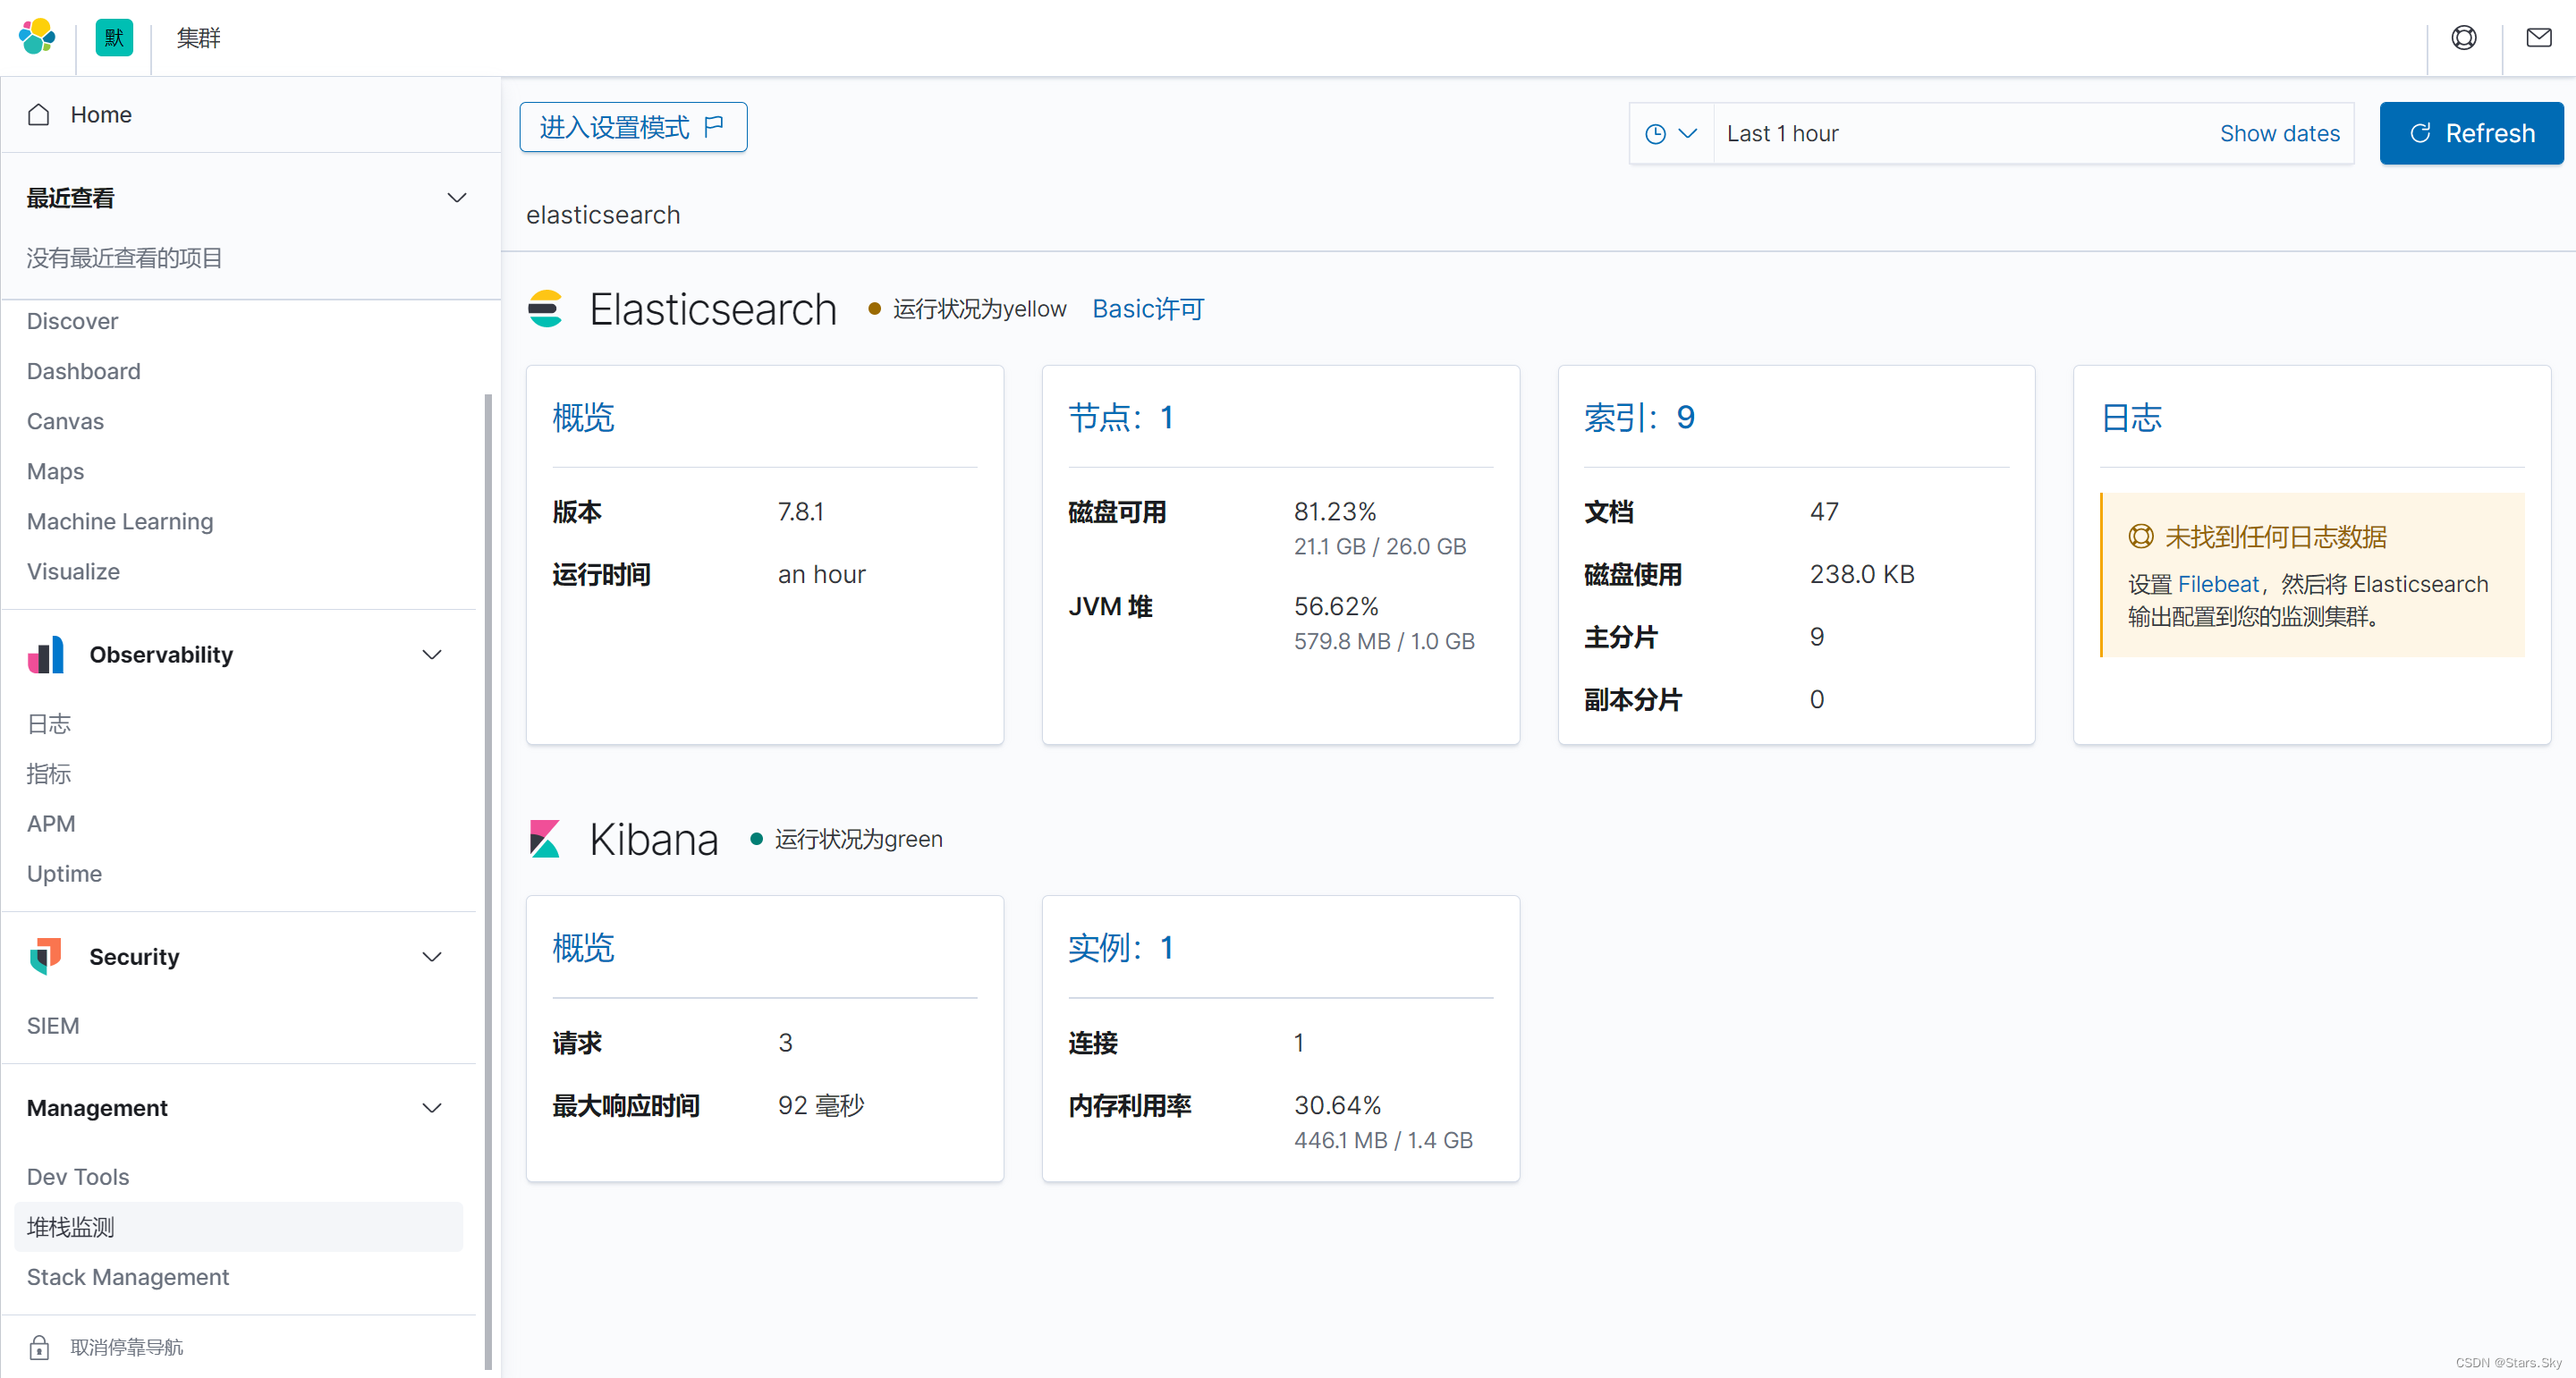The image size is (2576, 1378).
Task: Open 指标 under Observability
Action: 49,773
